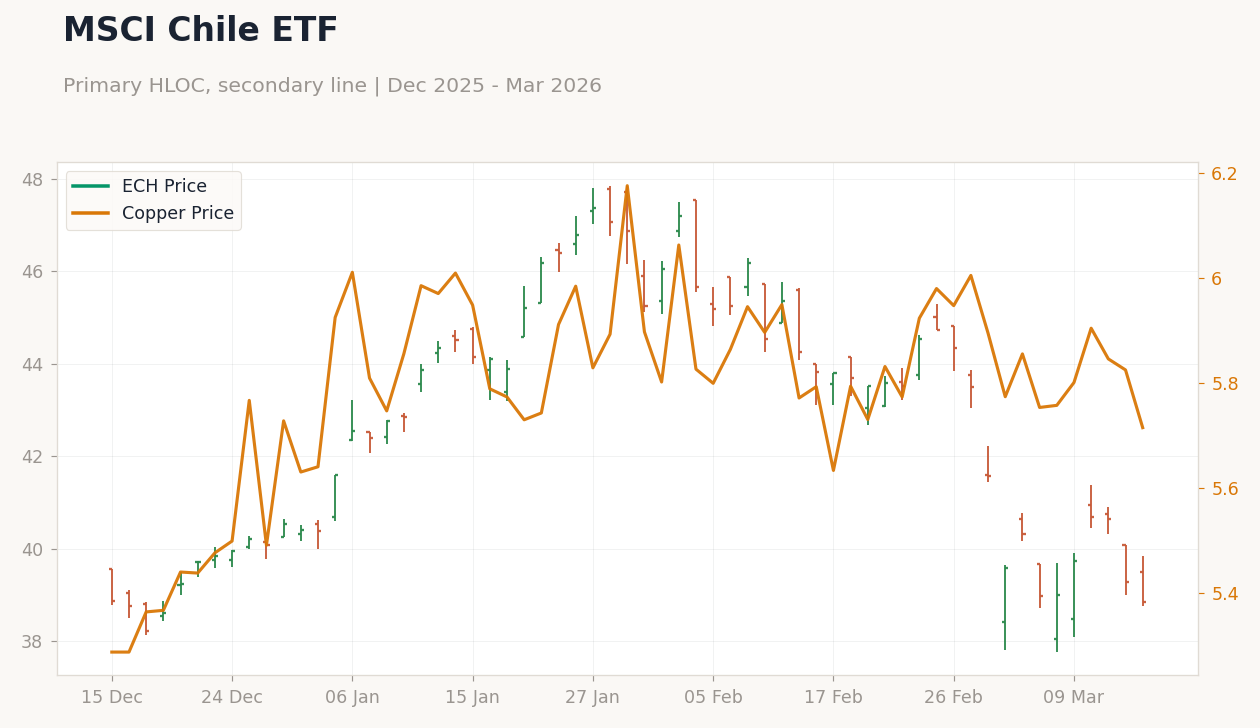Click the 09 Mar x-axis label
The image size is (1260, 728).
[x=1074, y=697]
